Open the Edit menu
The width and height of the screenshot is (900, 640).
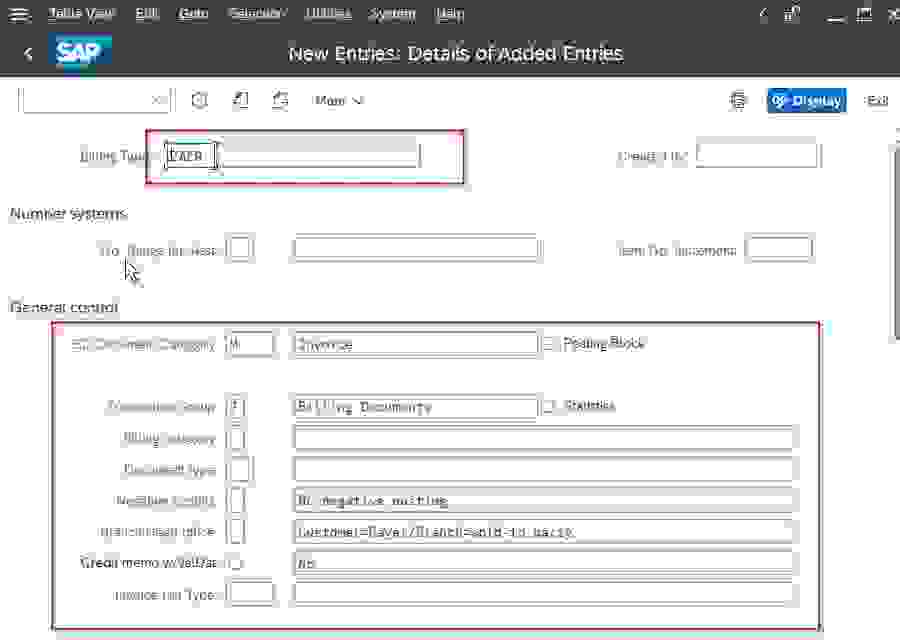tap(147, 13)
